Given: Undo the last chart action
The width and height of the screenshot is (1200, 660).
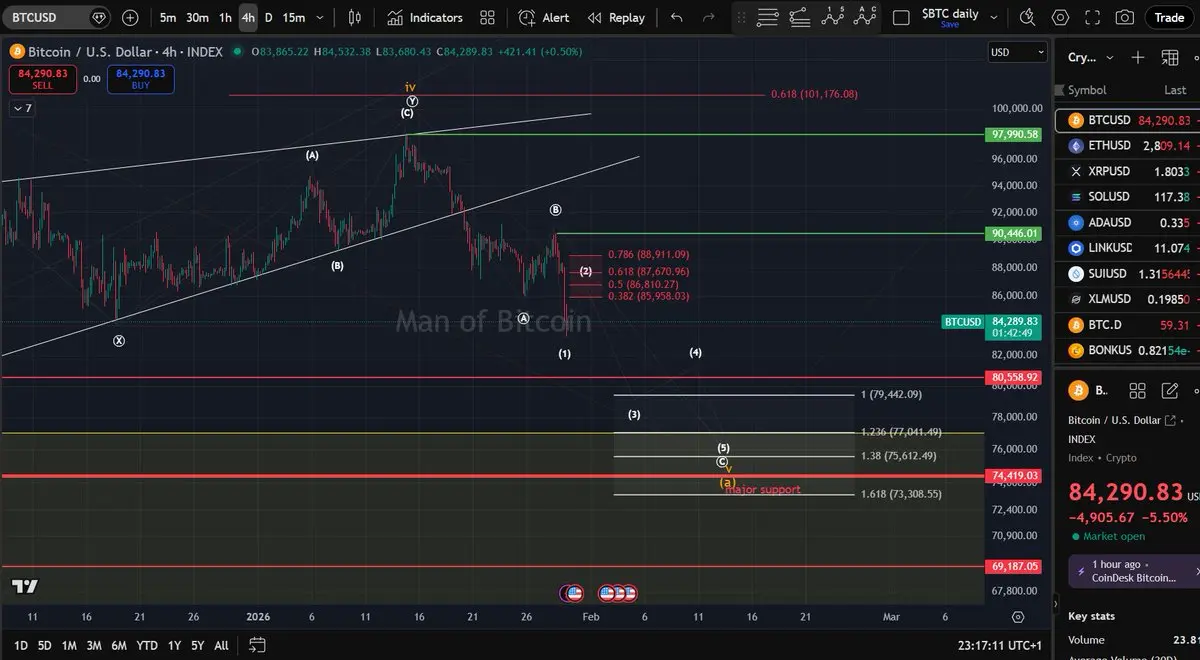Looking at the screenshot, I should (x=677, y=17).
